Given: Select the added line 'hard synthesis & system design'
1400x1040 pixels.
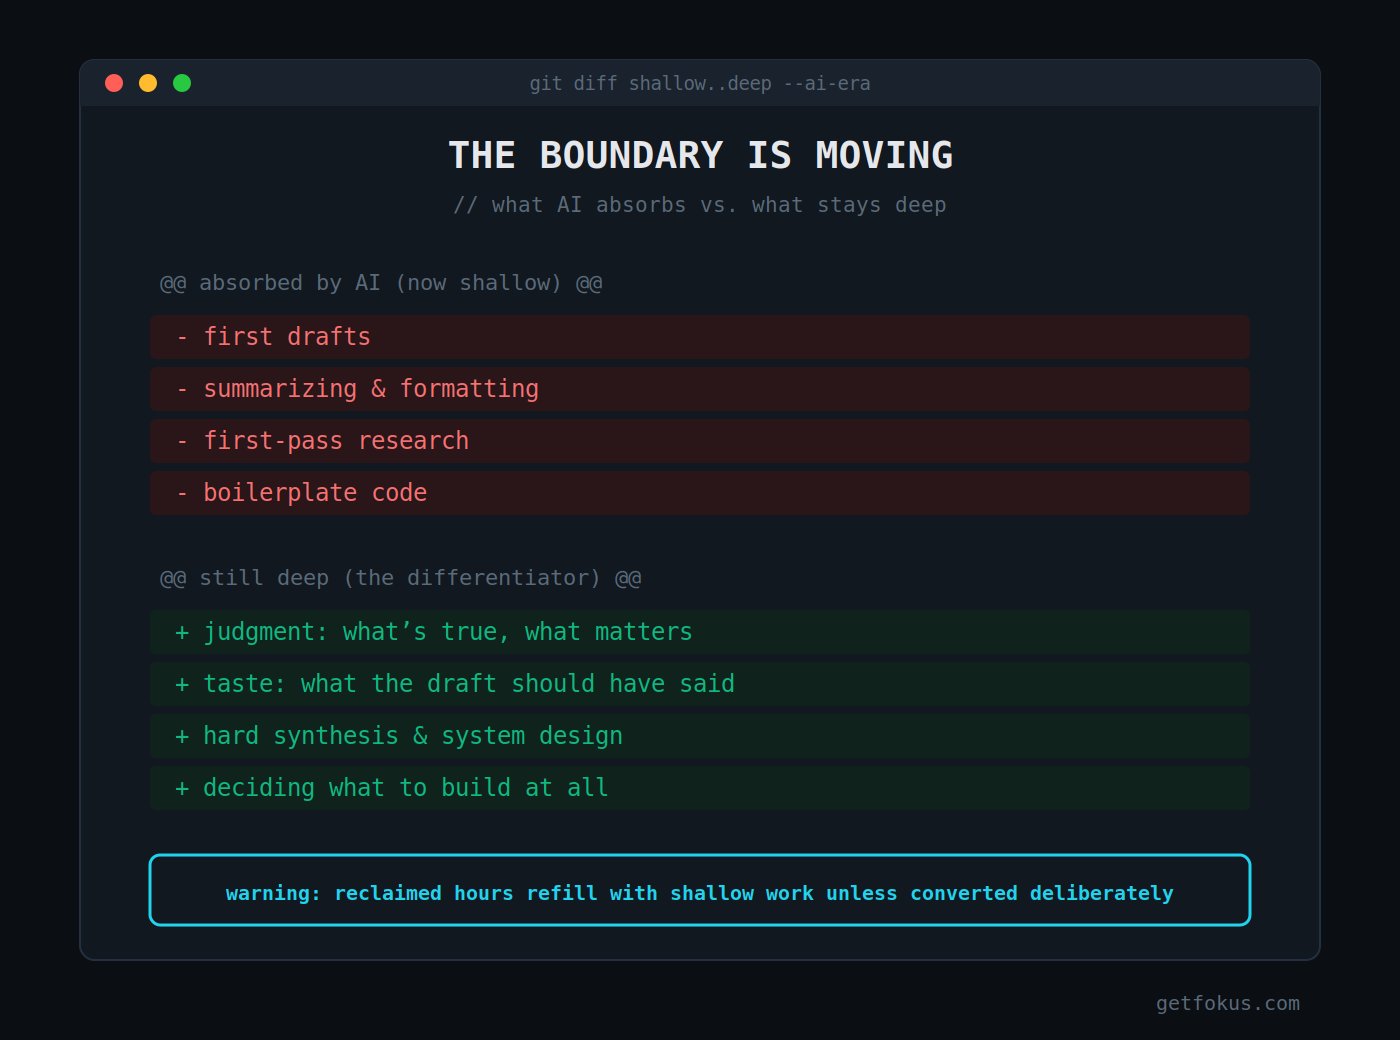Looking at the screenshot, I should coord(700,736).
